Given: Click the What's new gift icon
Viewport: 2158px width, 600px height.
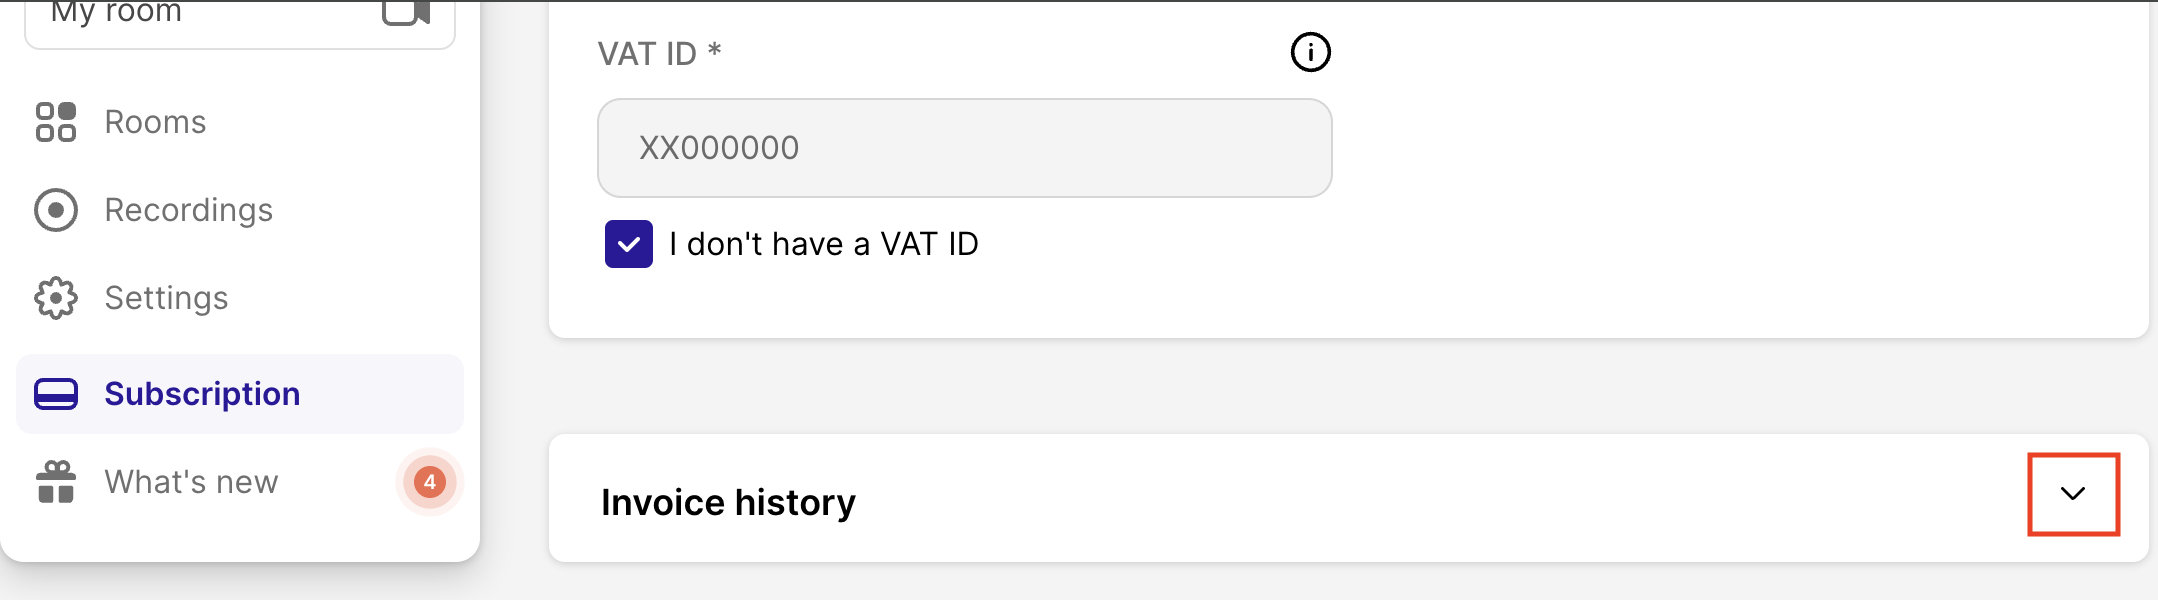Looking at the screenshot, I should point(56,482).
